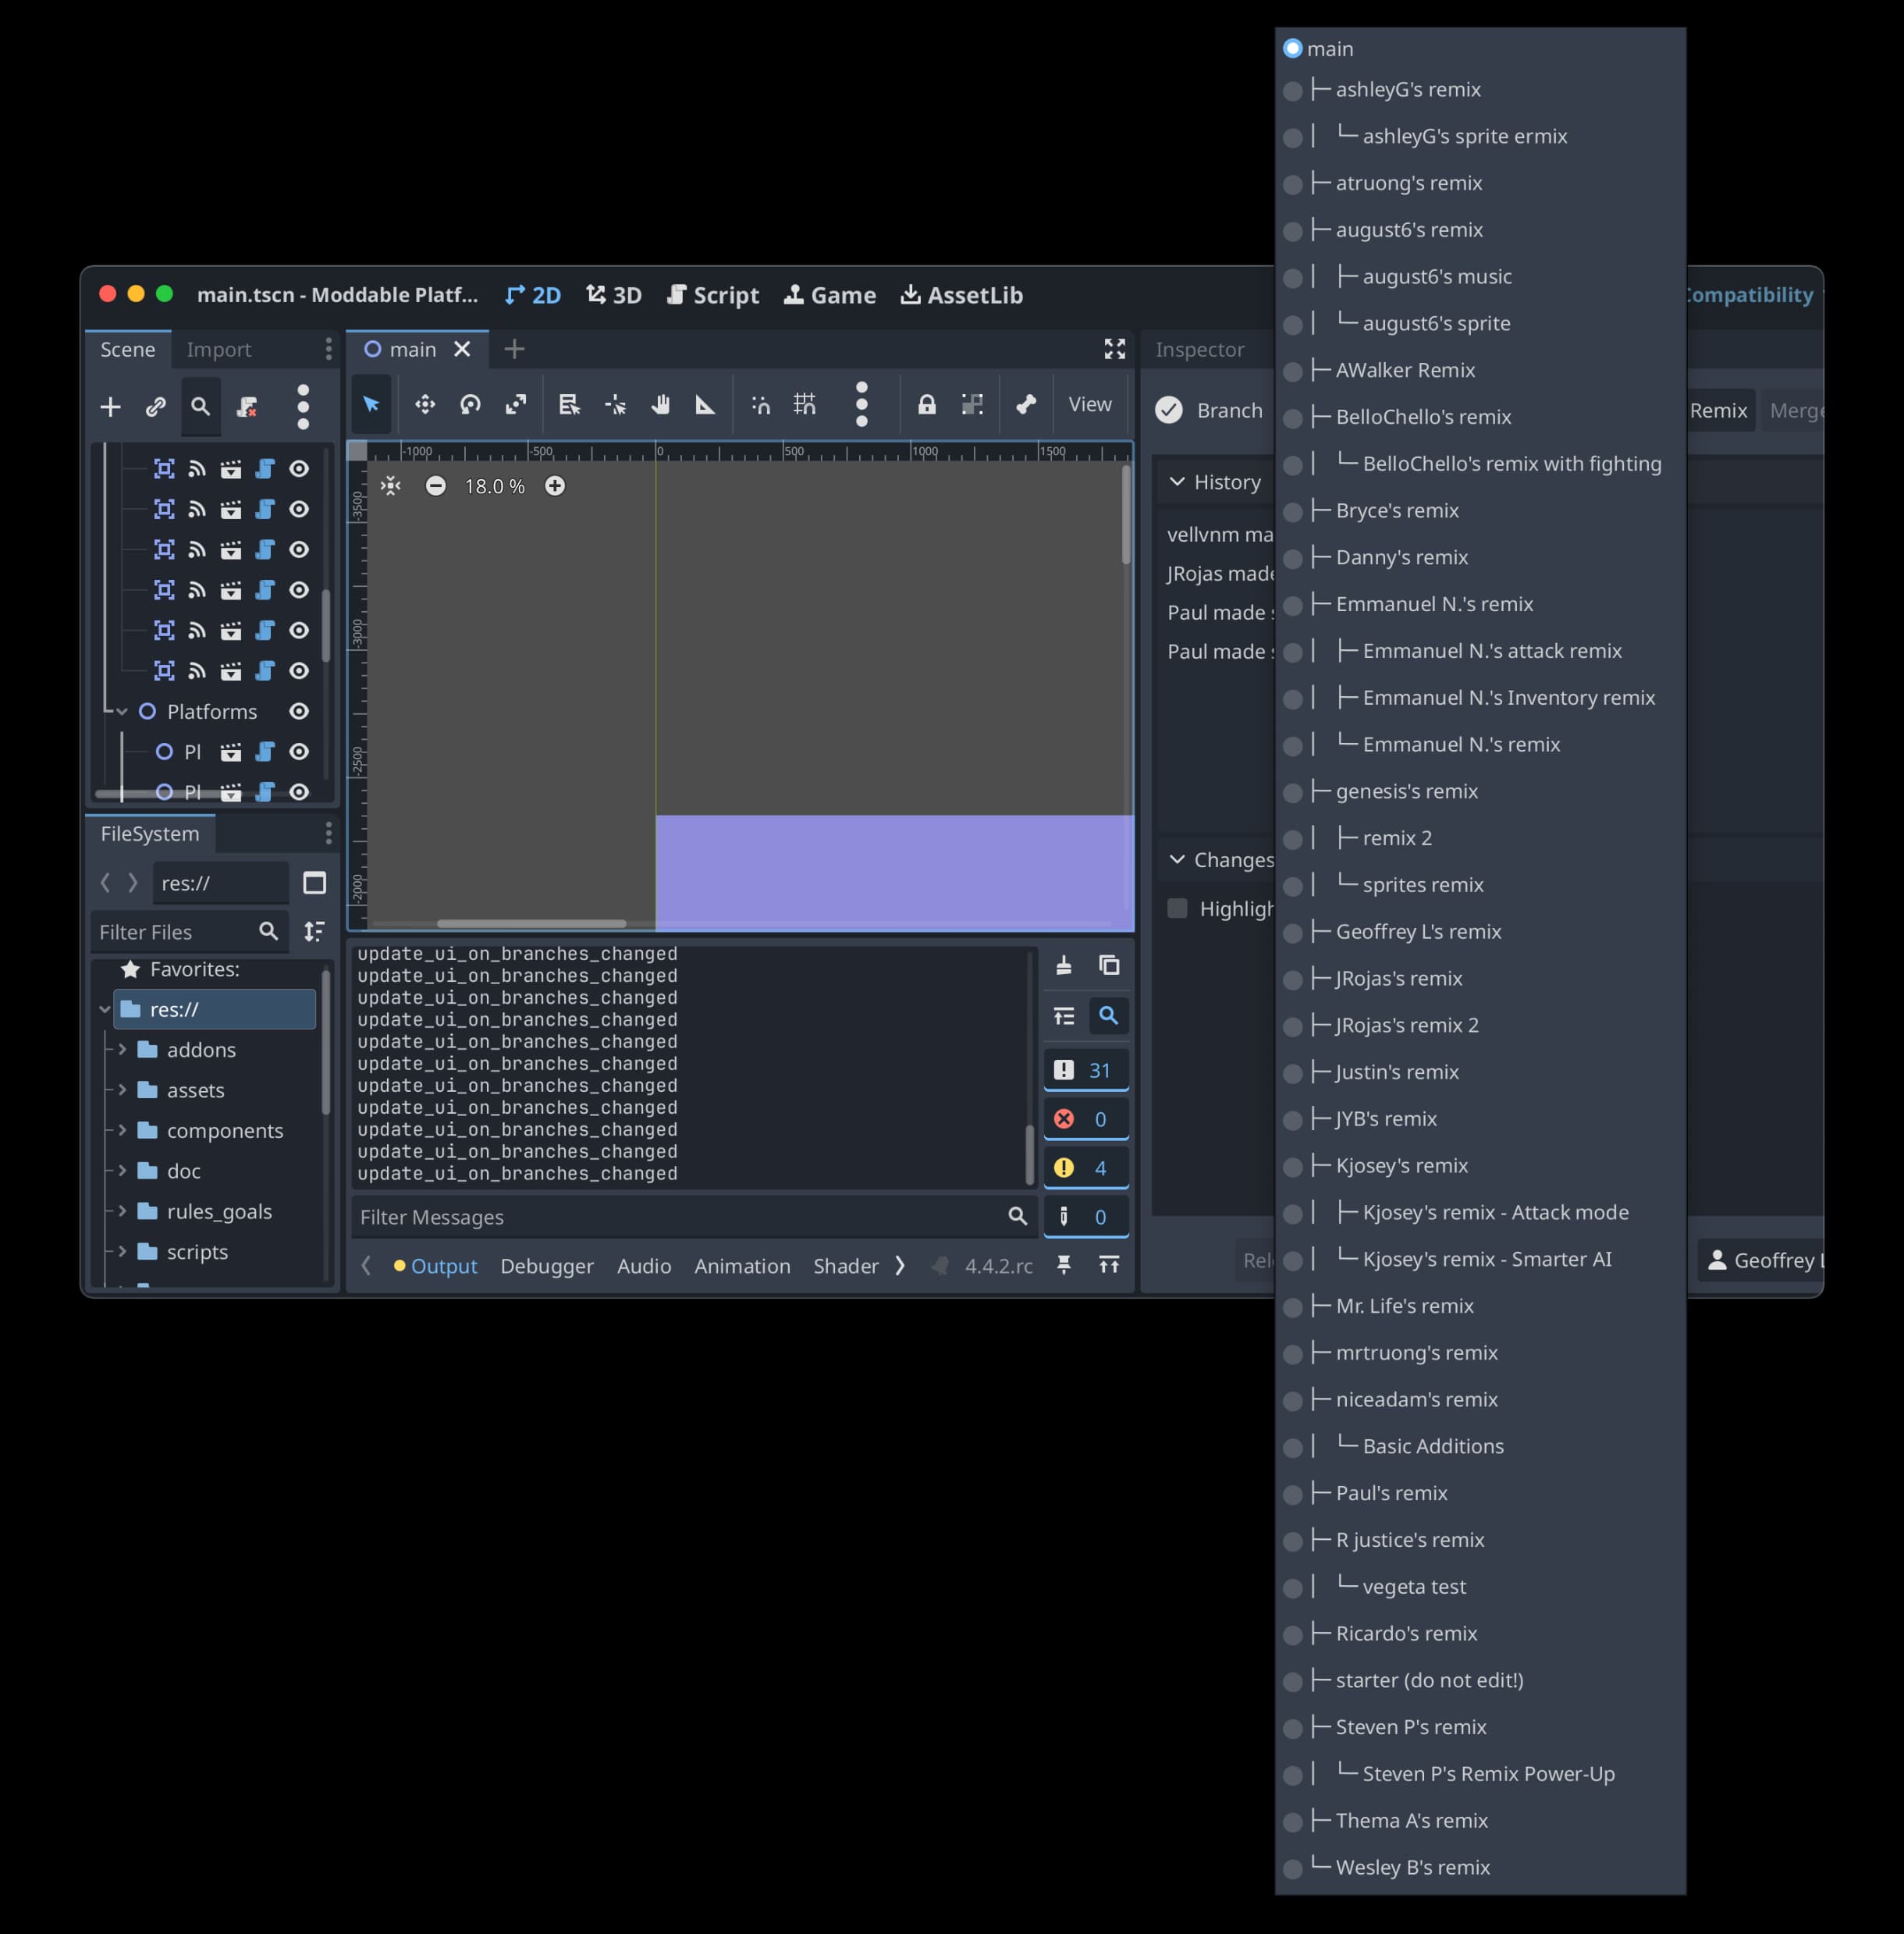Click the list selectable nodes tool
This screenshot has width=1904, height=1934.
(x=569, y=404)
